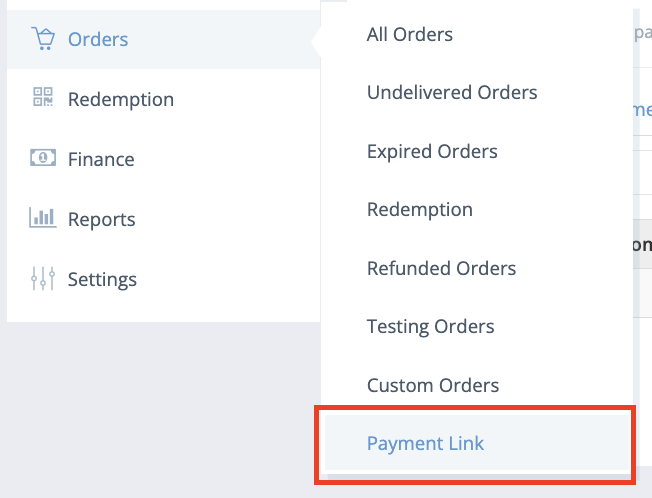The image size is (652, 498).
Task: Select Redemption inside the Orders submenu
Action: [420, 210]
